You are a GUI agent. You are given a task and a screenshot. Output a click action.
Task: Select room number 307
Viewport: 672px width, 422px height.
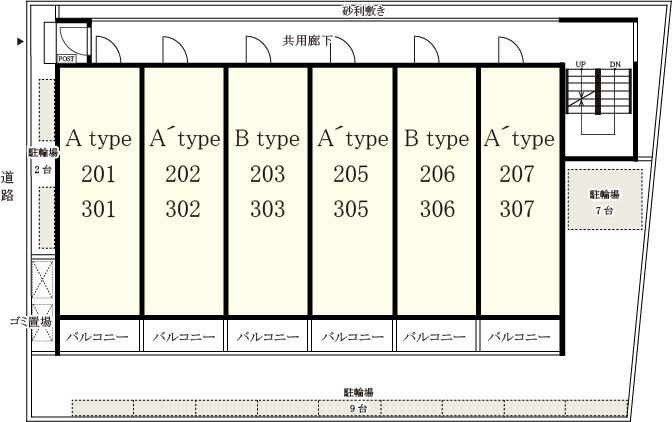517,209
